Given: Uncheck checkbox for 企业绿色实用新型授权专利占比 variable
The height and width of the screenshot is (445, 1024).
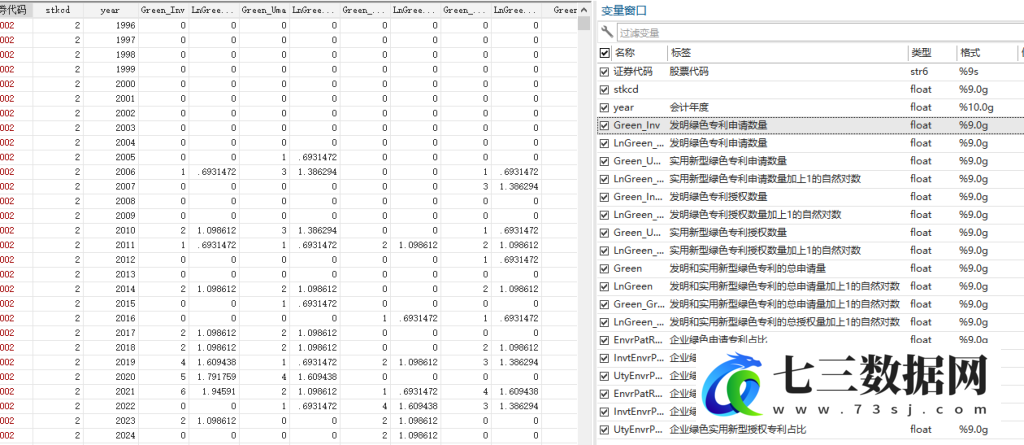Looking at the screenshot, I should pos(604,430).
